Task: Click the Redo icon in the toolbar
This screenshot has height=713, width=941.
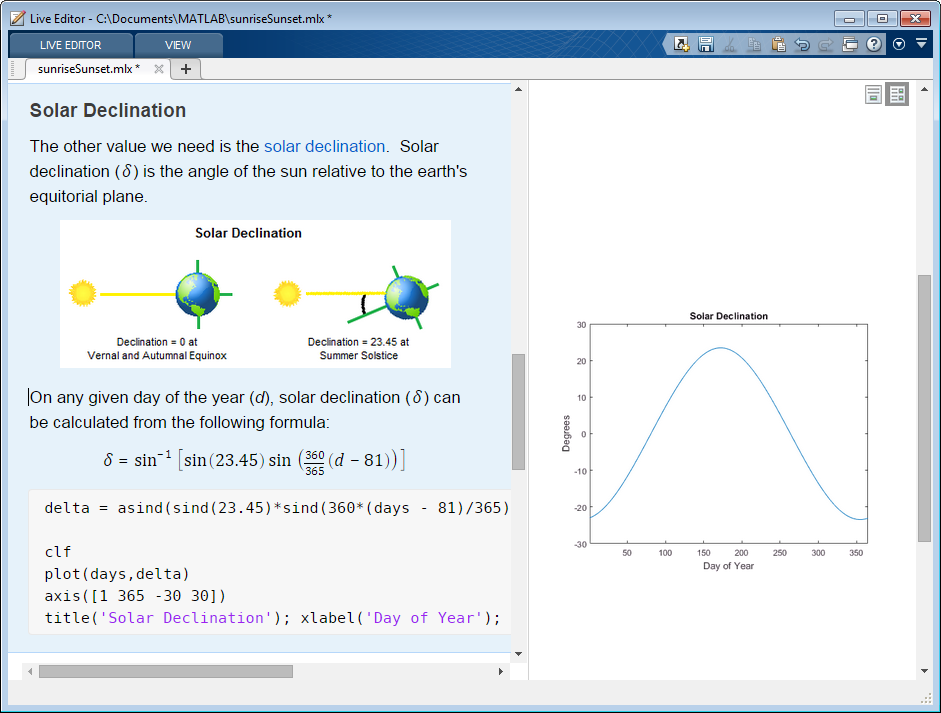Action: [826, 44]
